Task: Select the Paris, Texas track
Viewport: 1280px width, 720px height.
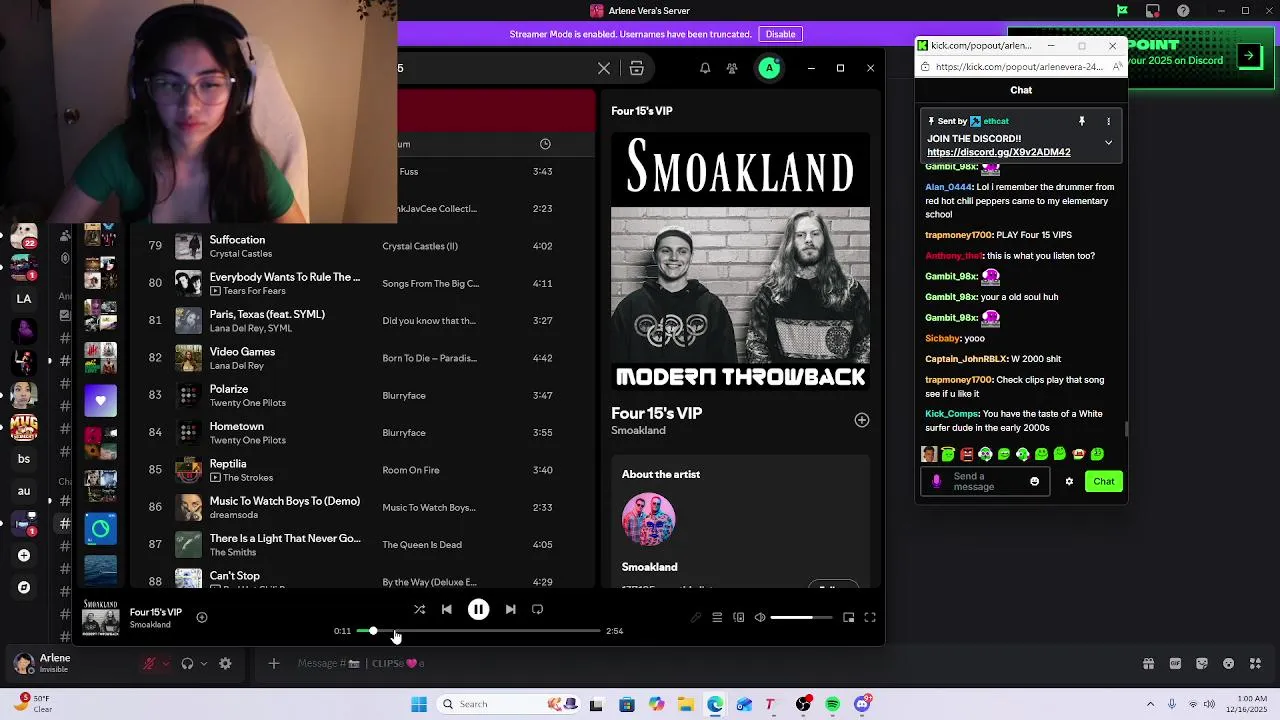Action: click(x=360, y=321)
